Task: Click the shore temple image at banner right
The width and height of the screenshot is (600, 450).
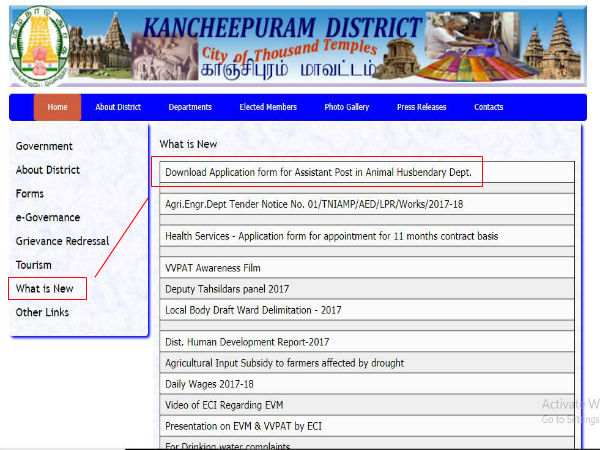Action: (553, 46)
